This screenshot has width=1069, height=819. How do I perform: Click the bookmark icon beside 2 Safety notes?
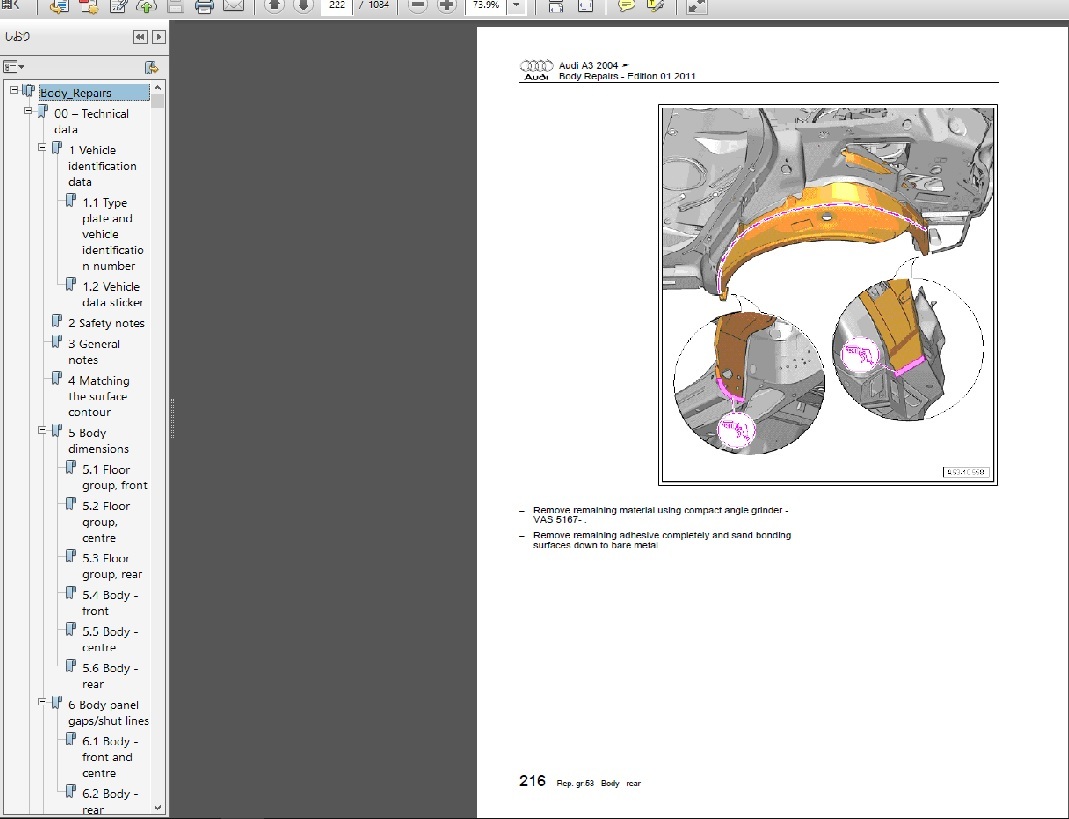coord(57,321)
